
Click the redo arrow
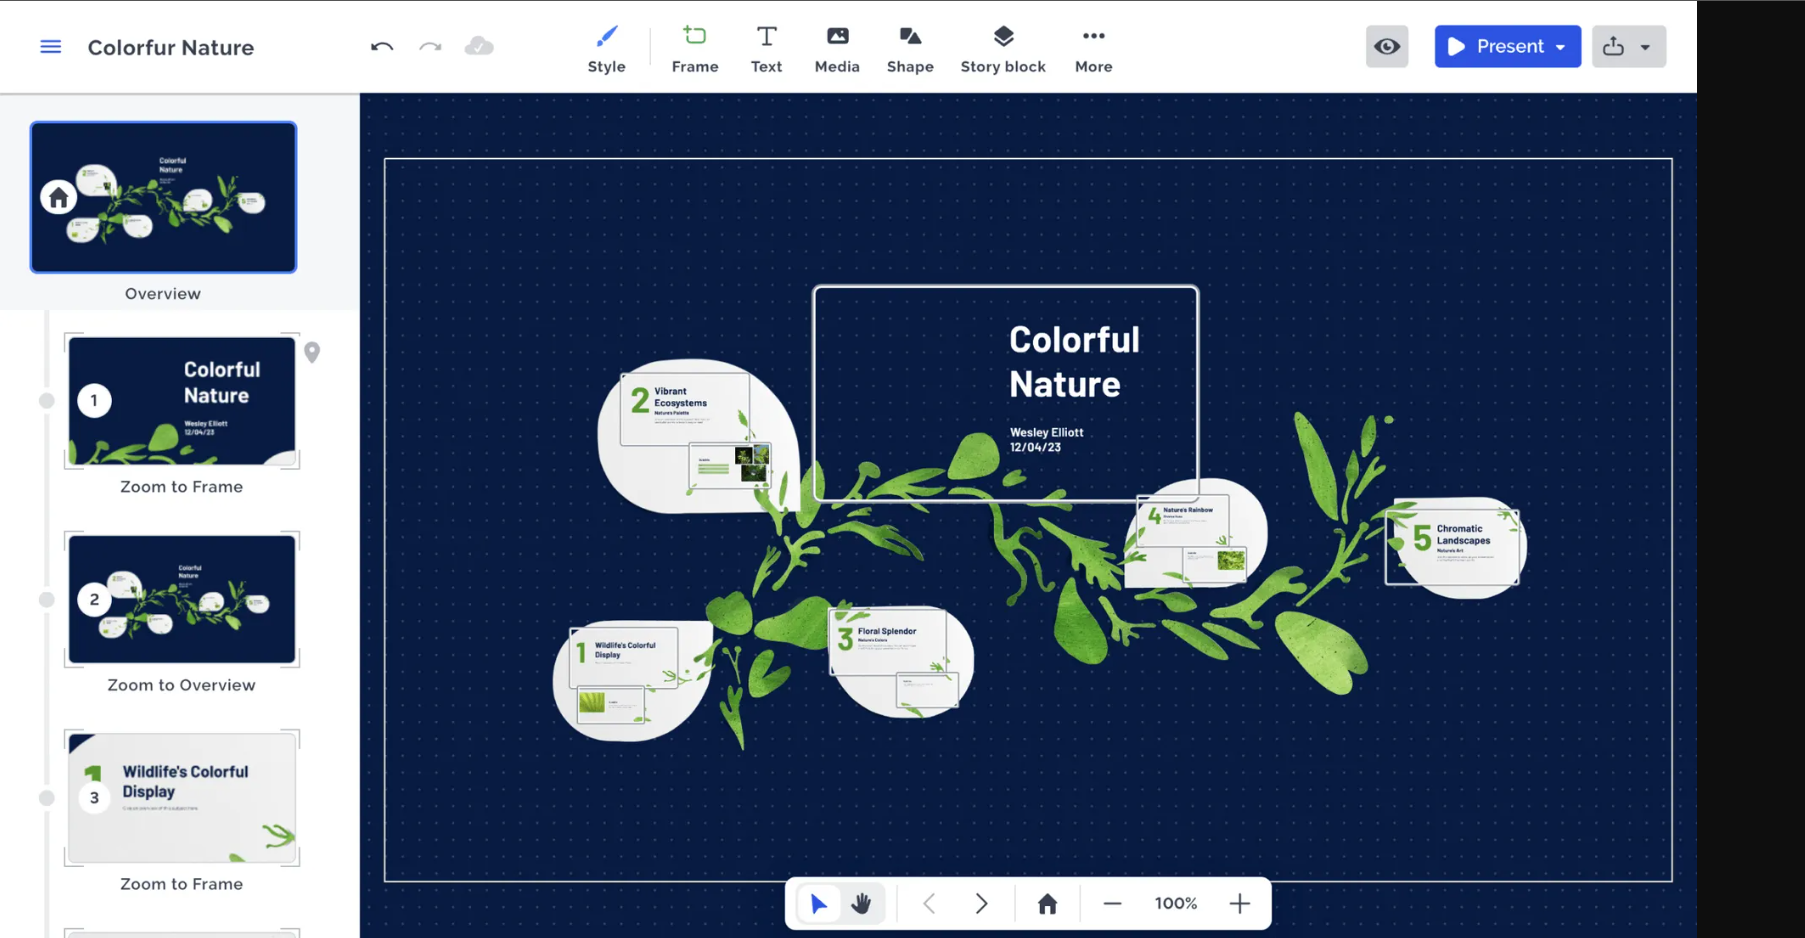430,47
